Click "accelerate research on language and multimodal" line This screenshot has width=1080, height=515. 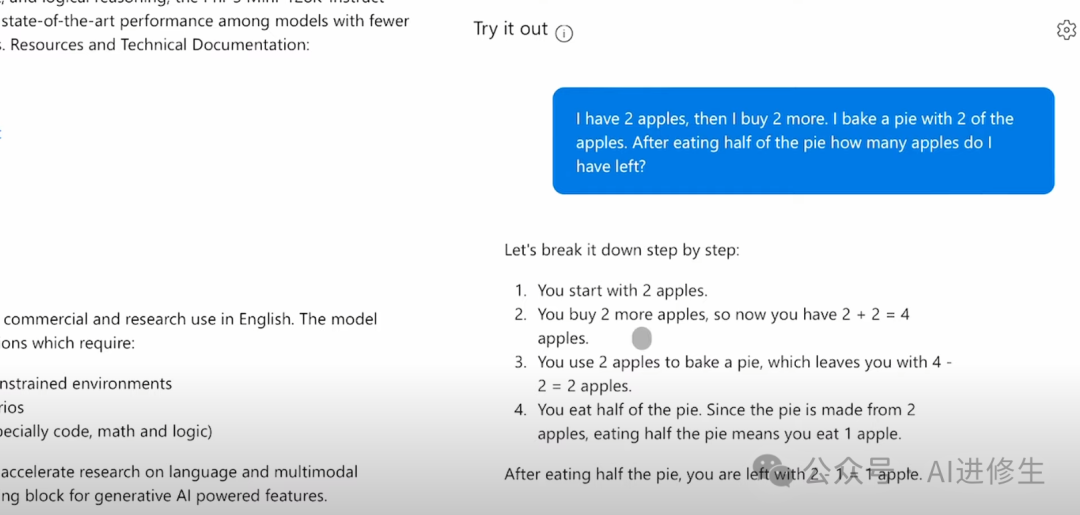[x=179, y=472]
